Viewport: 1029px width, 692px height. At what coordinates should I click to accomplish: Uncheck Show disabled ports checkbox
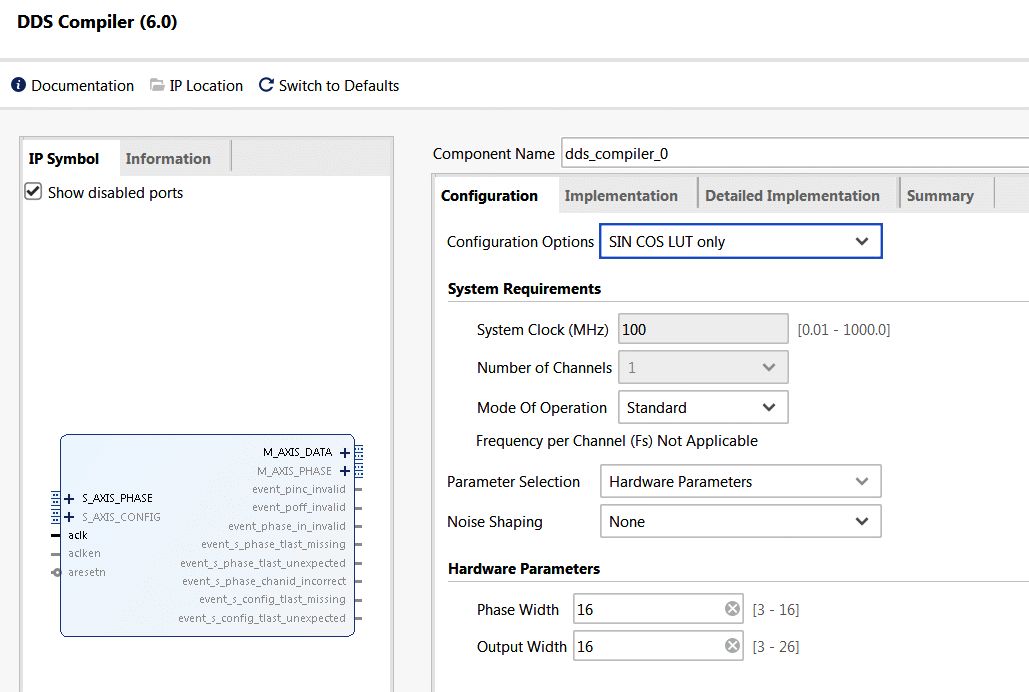click(x=33, y=192)
